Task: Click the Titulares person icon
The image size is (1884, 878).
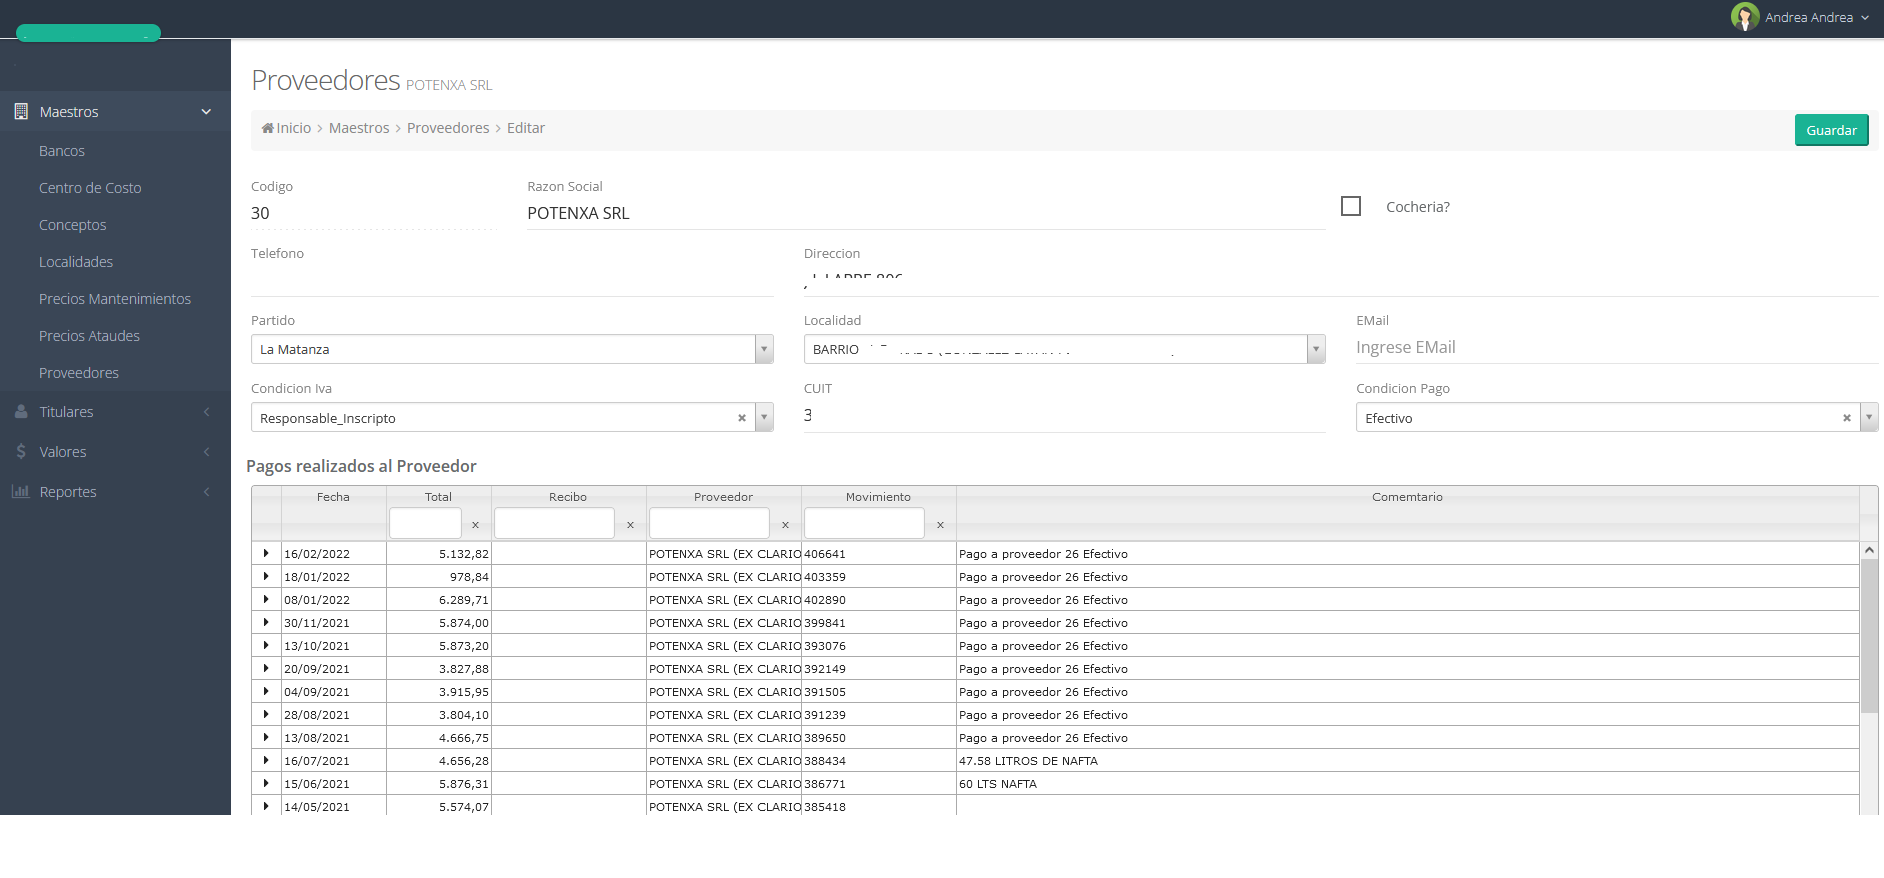Action: click(21, 412)
